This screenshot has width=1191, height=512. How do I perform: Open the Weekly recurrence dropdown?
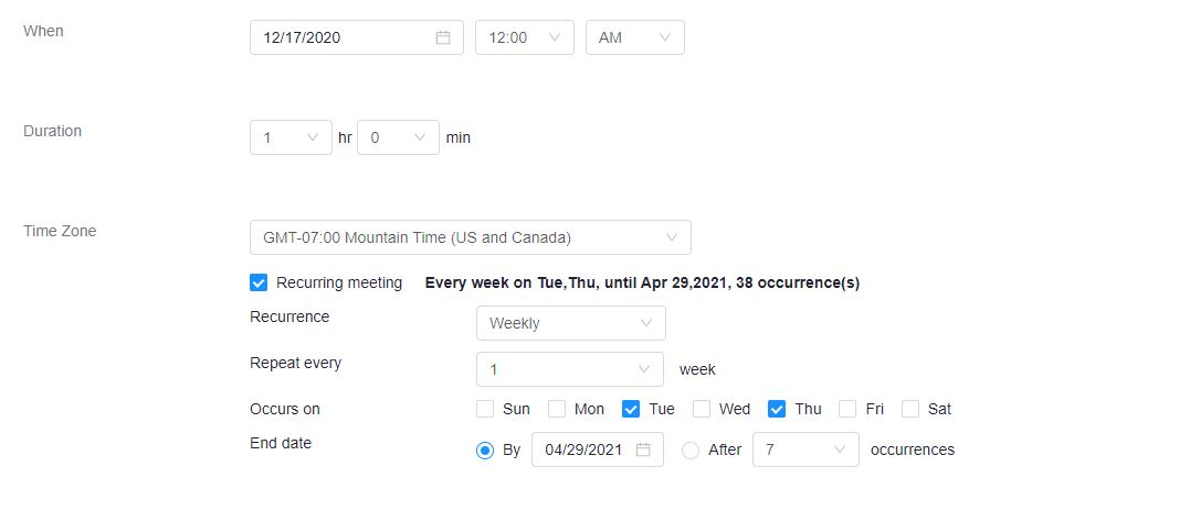pos(571,323)
